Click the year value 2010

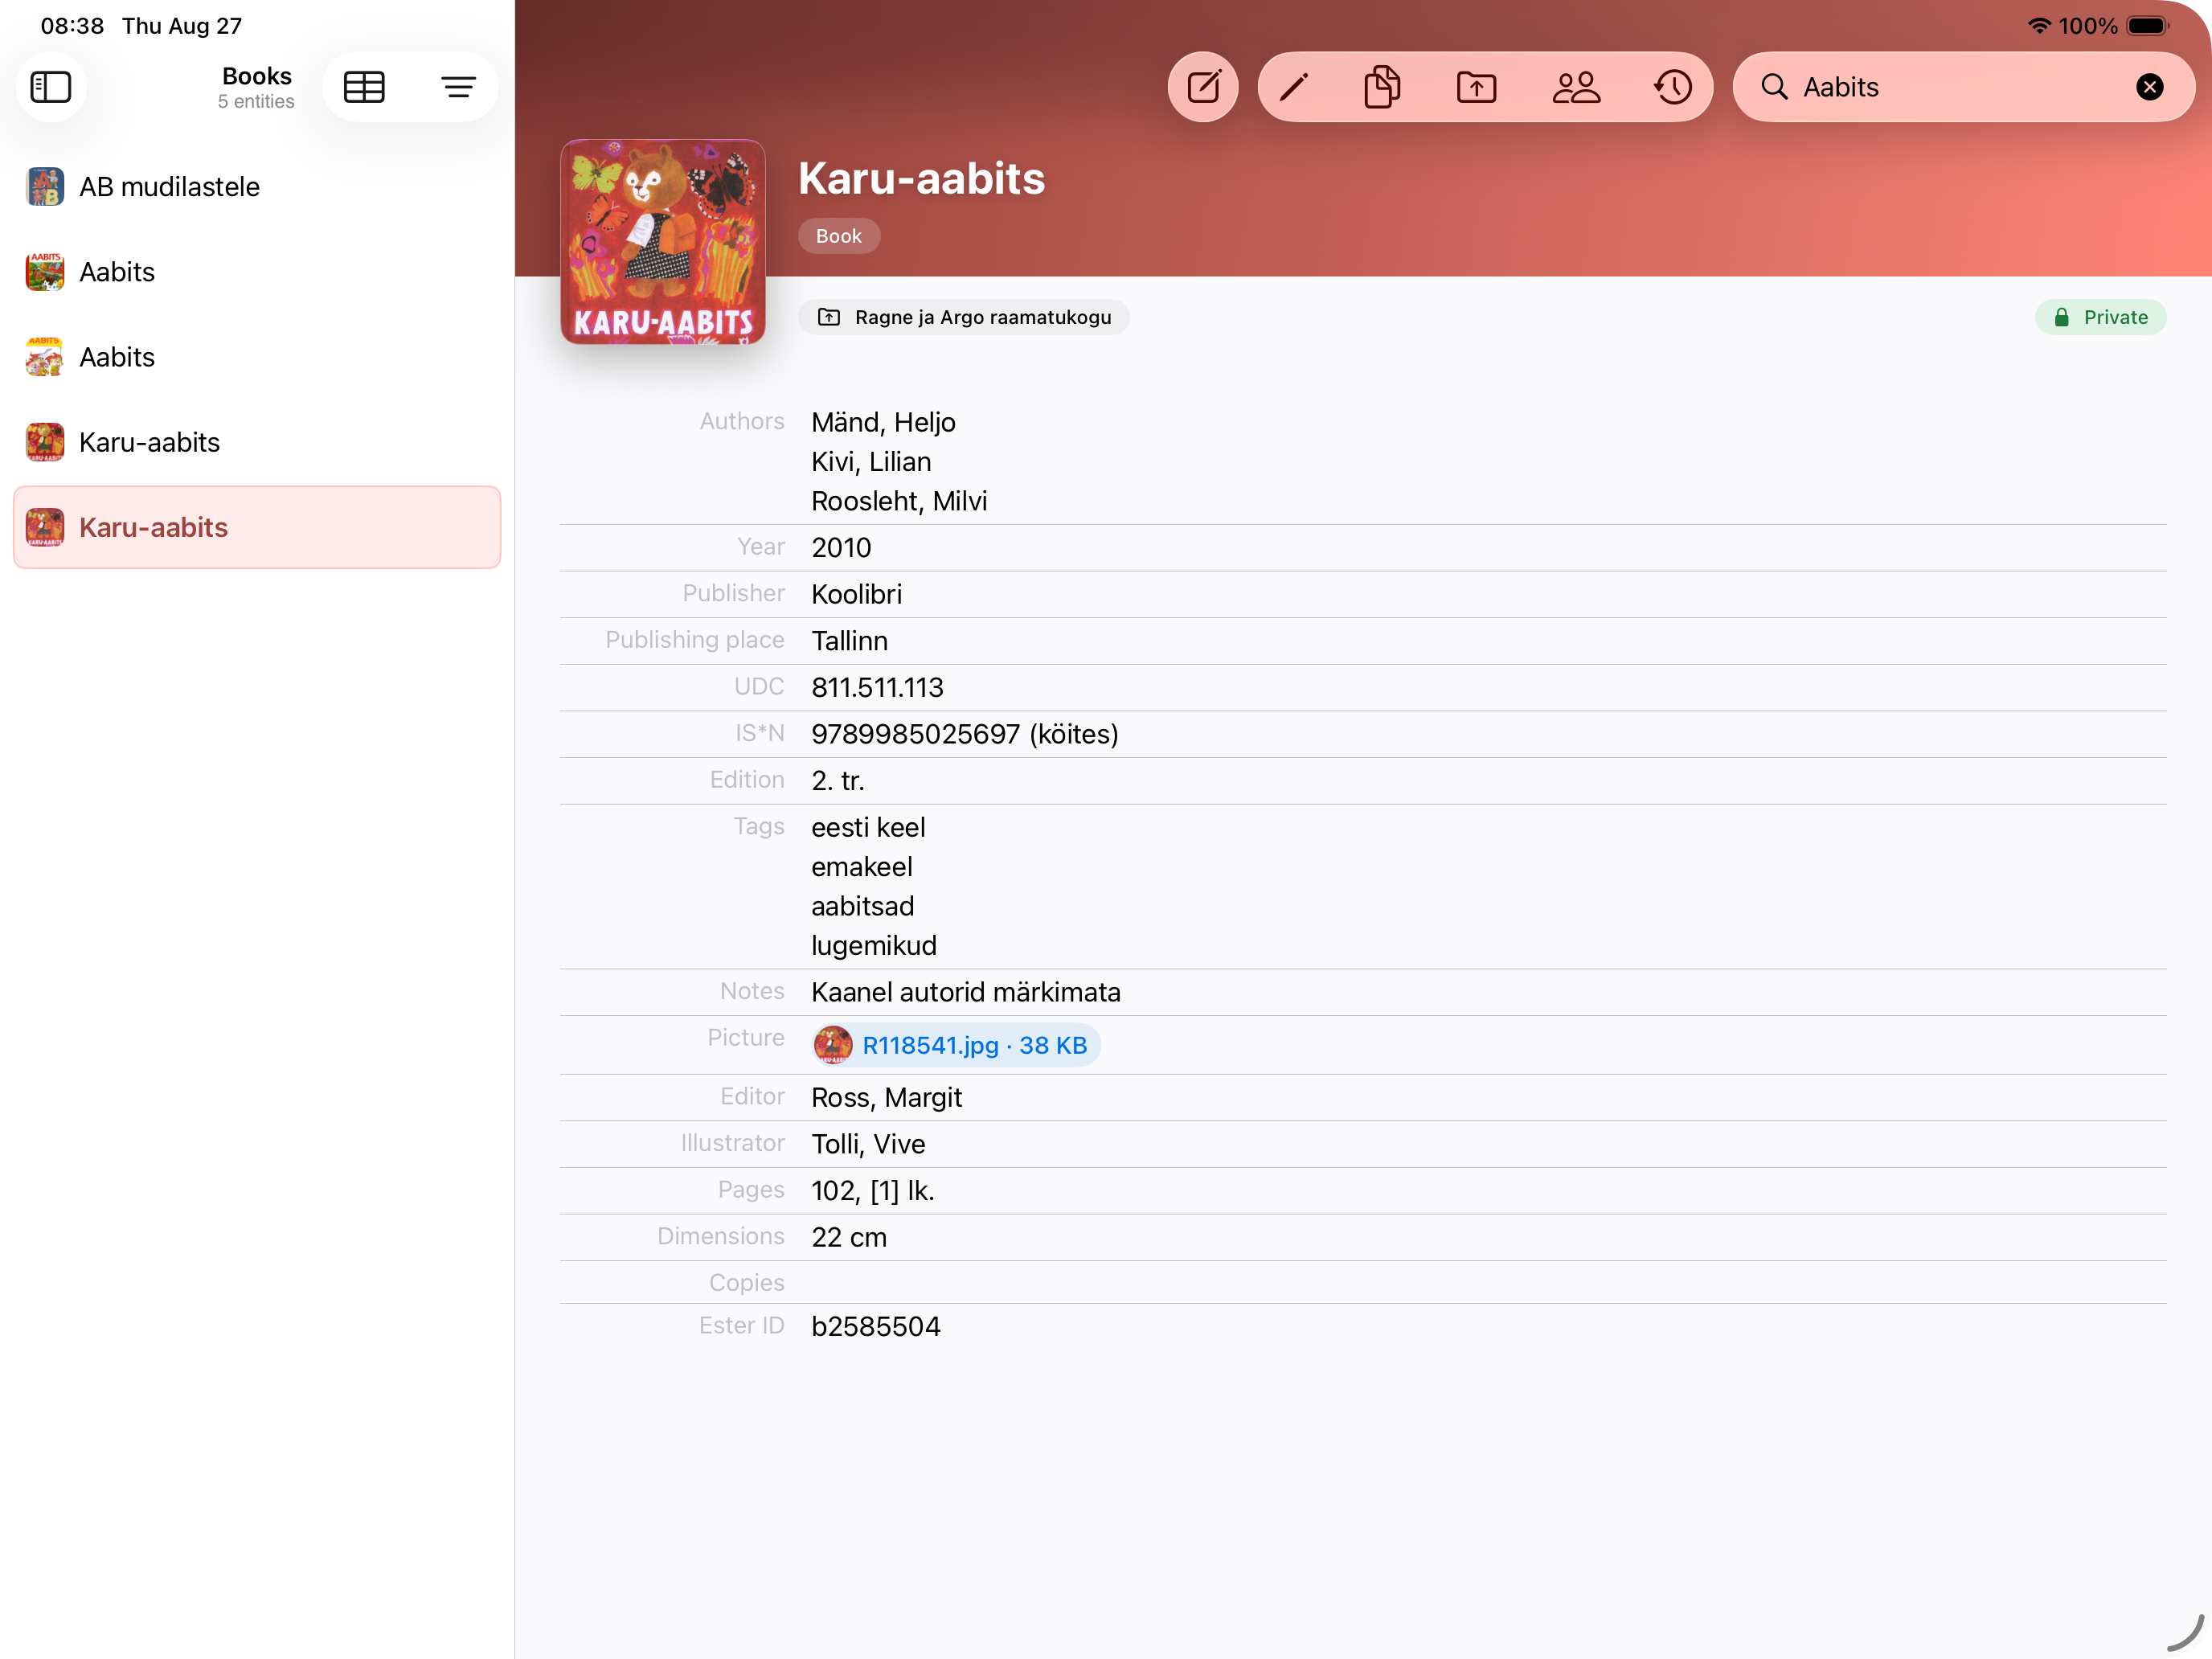[x=841, y=547]
